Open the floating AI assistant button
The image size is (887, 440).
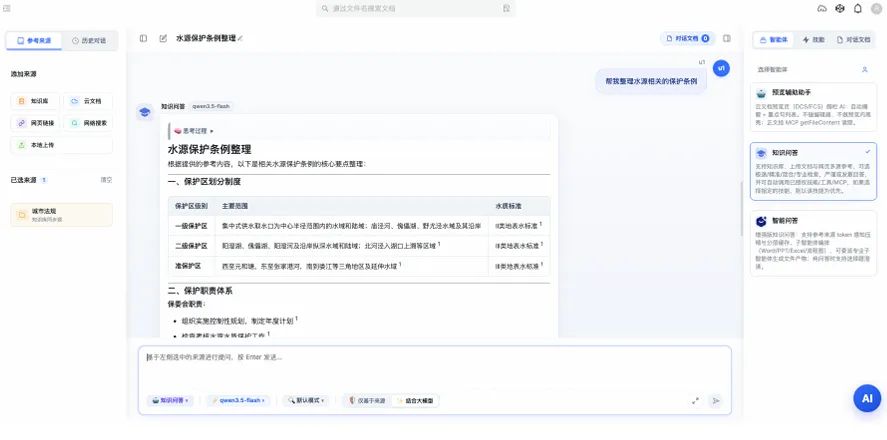pos(867,398)
